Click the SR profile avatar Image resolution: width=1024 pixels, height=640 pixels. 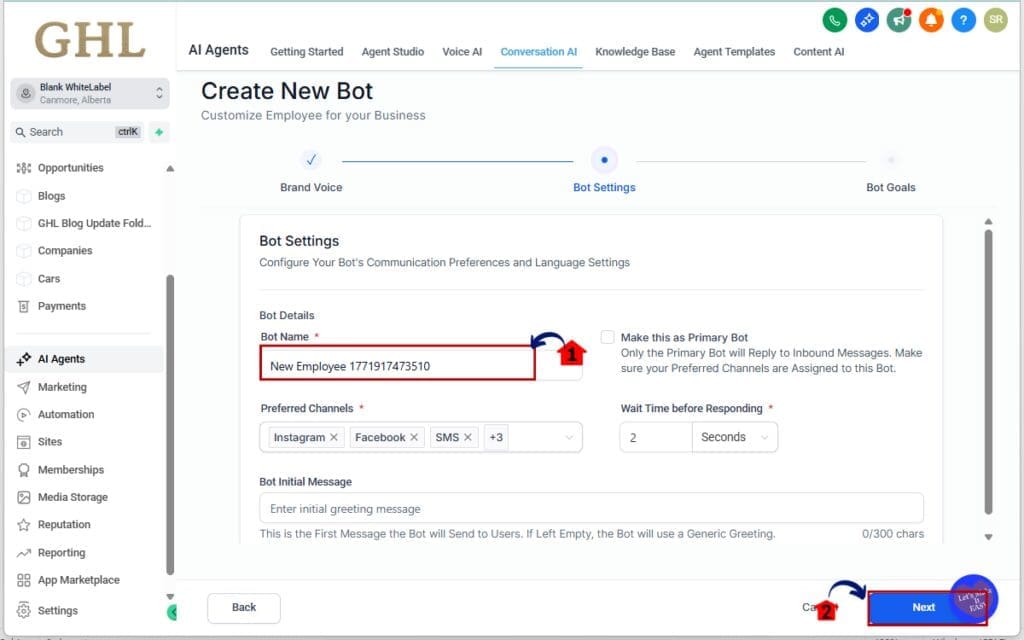coord(996,19)
